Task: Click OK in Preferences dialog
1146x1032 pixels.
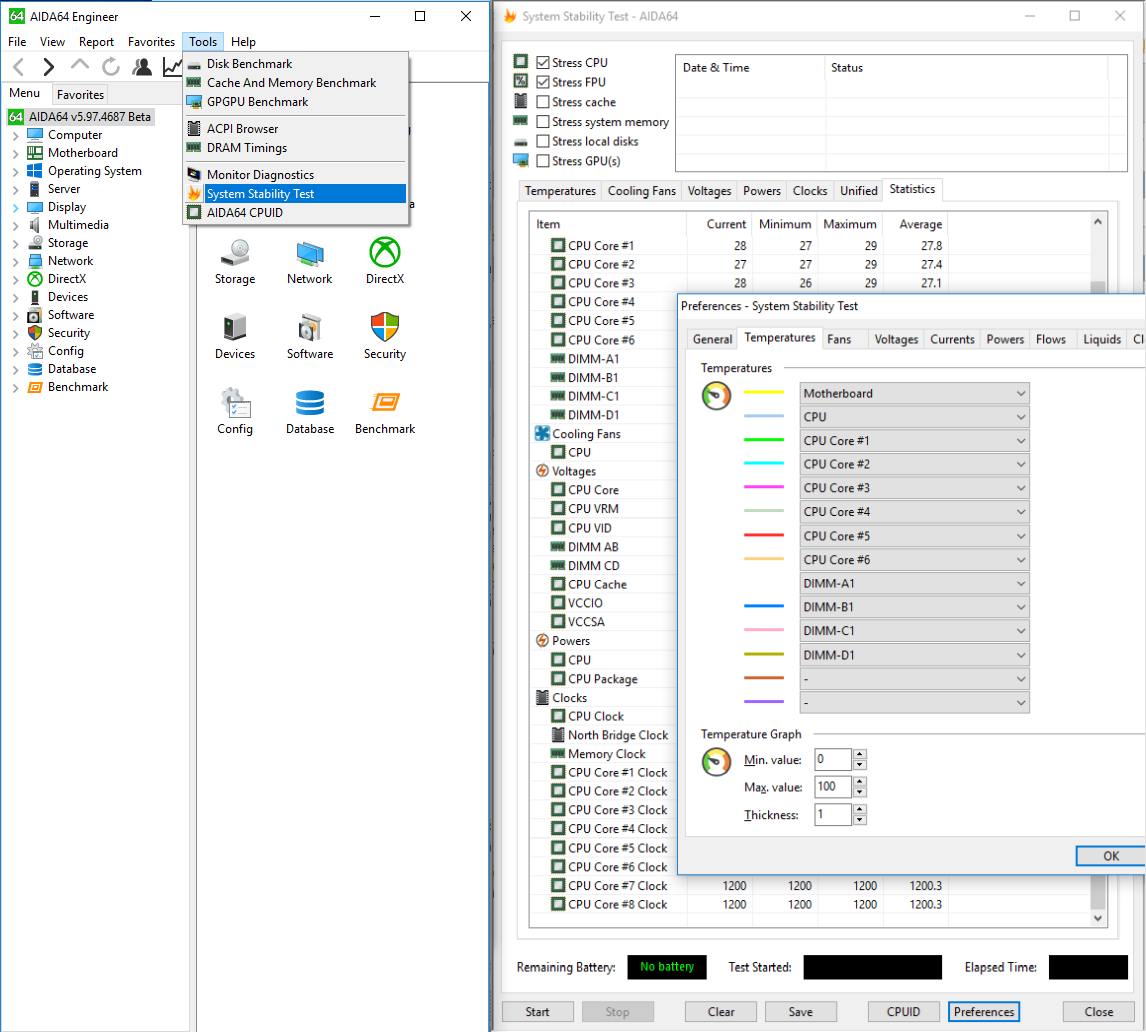Action: click(1110, 856)
